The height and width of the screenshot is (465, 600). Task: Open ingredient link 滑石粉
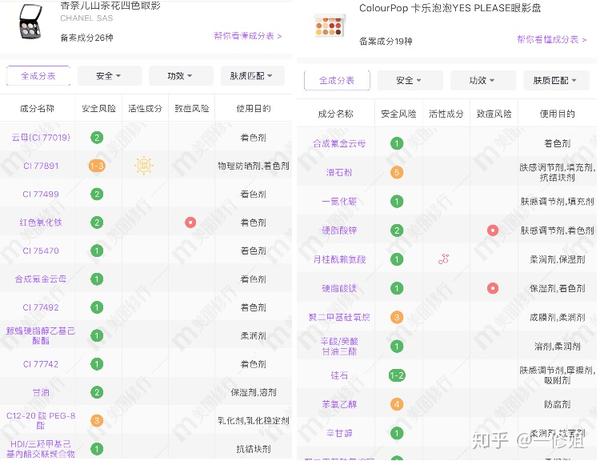[339, 172]
